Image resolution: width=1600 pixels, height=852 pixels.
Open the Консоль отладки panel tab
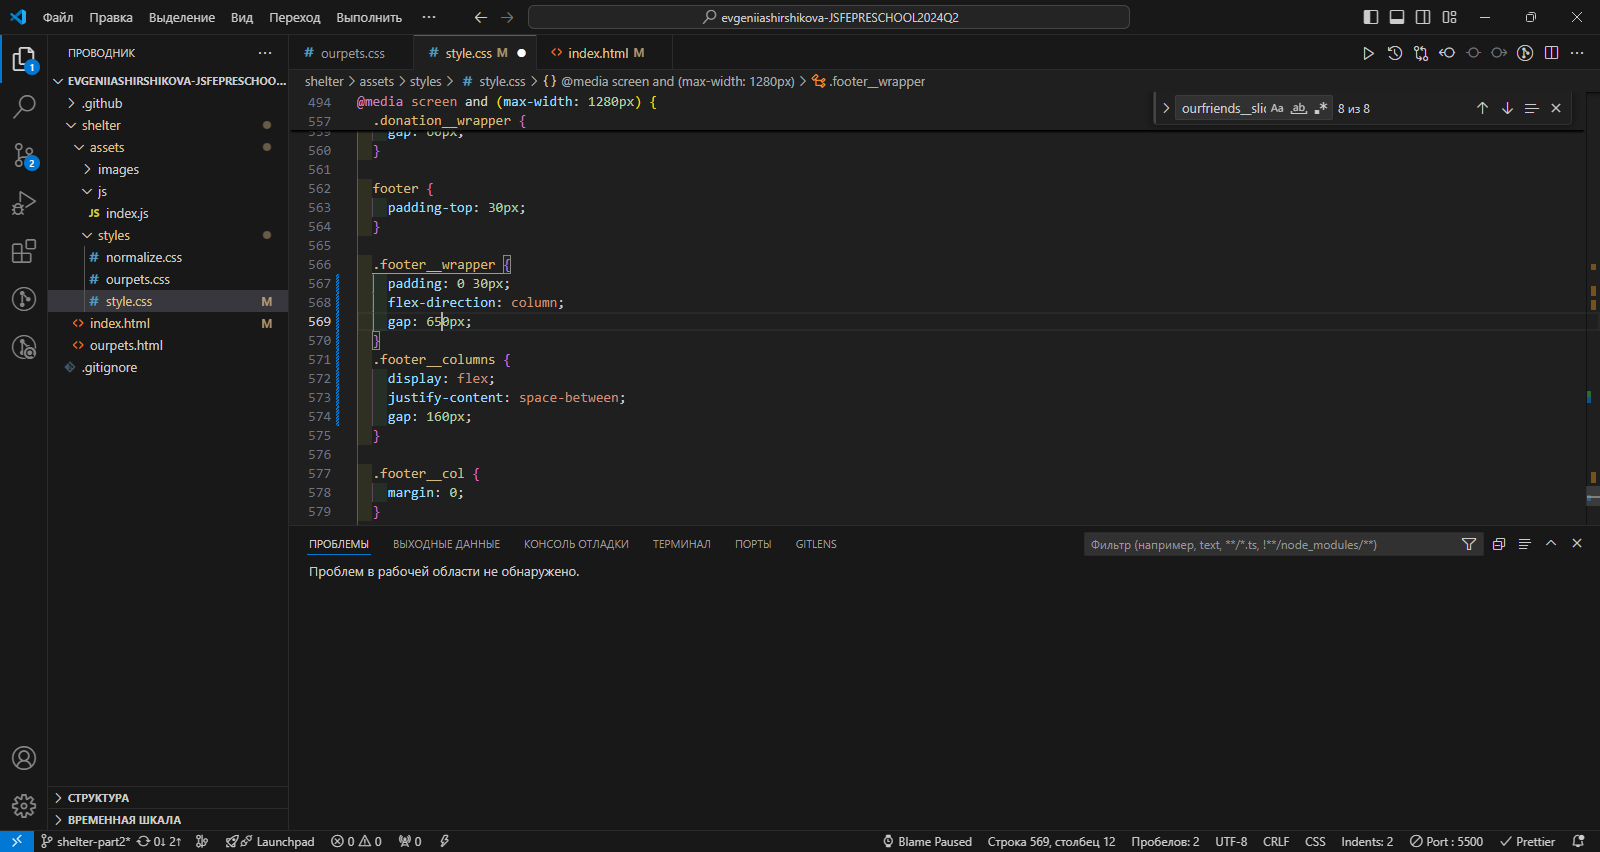click(x=576, y=544)
